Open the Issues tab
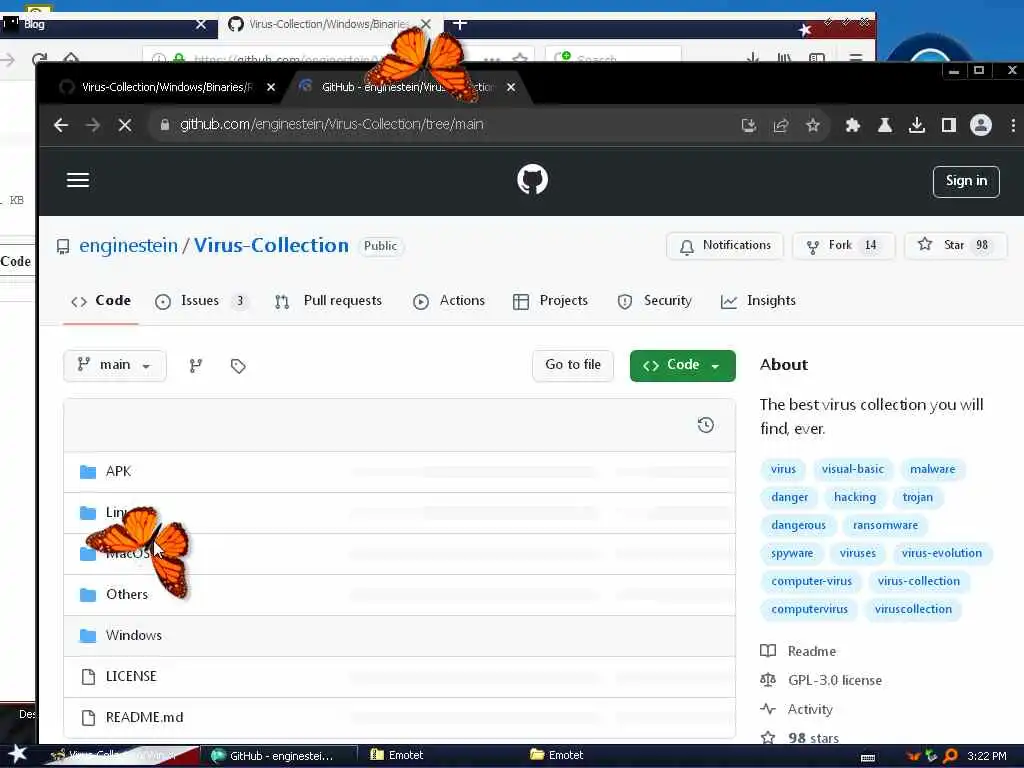Viewport: 1024px width, 768px height. [200, 301]
